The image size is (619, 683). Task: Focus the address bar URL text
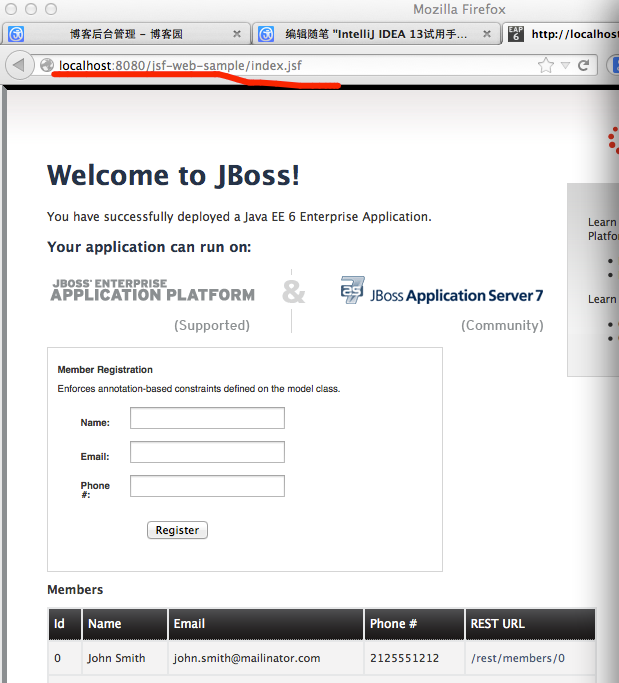(180, 65)
